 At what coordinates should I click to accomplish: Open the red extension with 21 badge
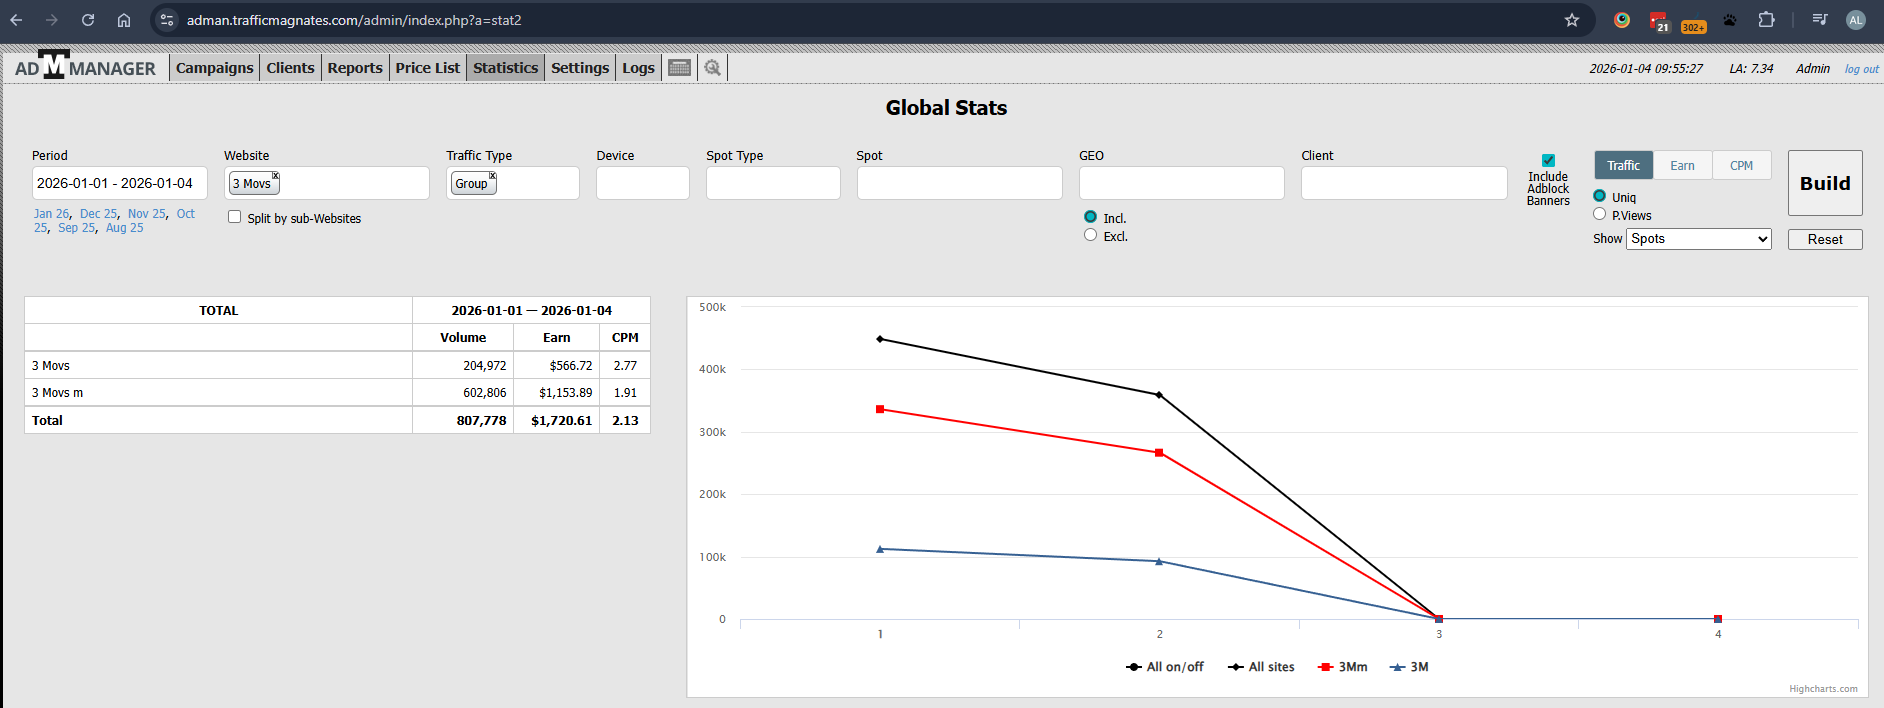coord(1659,21)
